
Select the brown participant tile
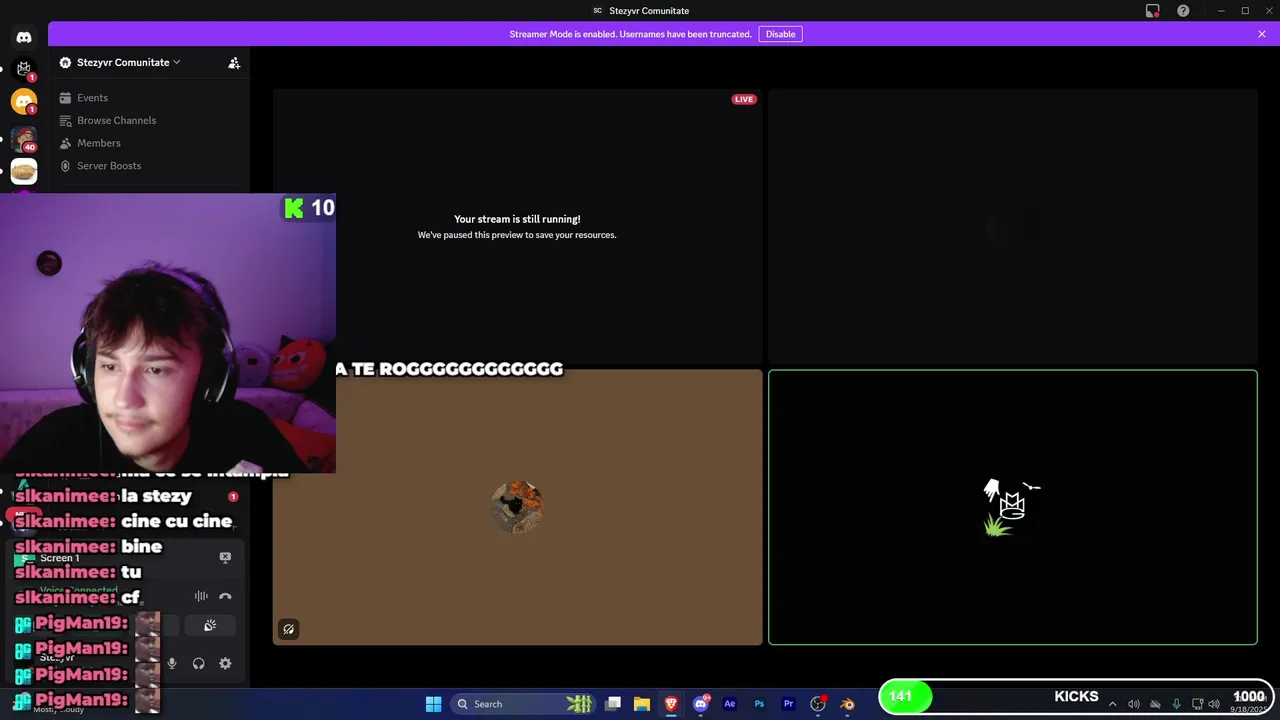[x=517, y=508]
